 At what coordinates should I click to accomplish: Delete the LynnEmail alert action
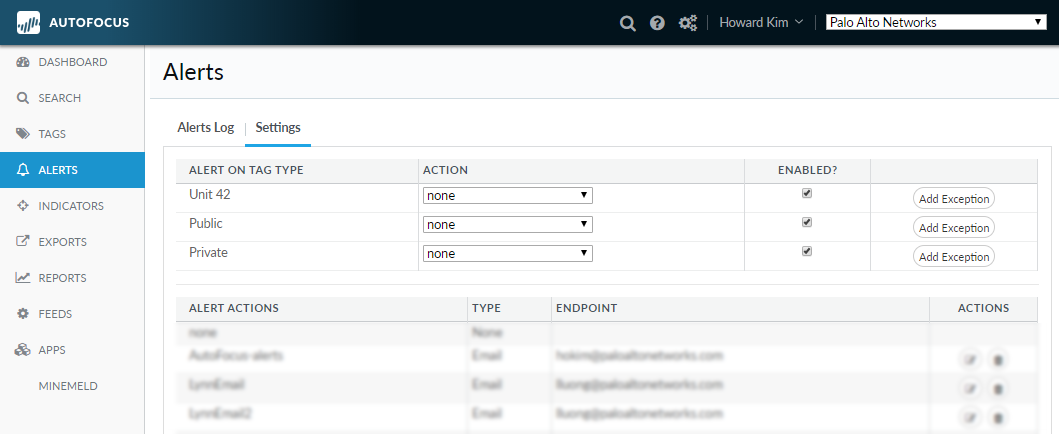pos(997,388)
